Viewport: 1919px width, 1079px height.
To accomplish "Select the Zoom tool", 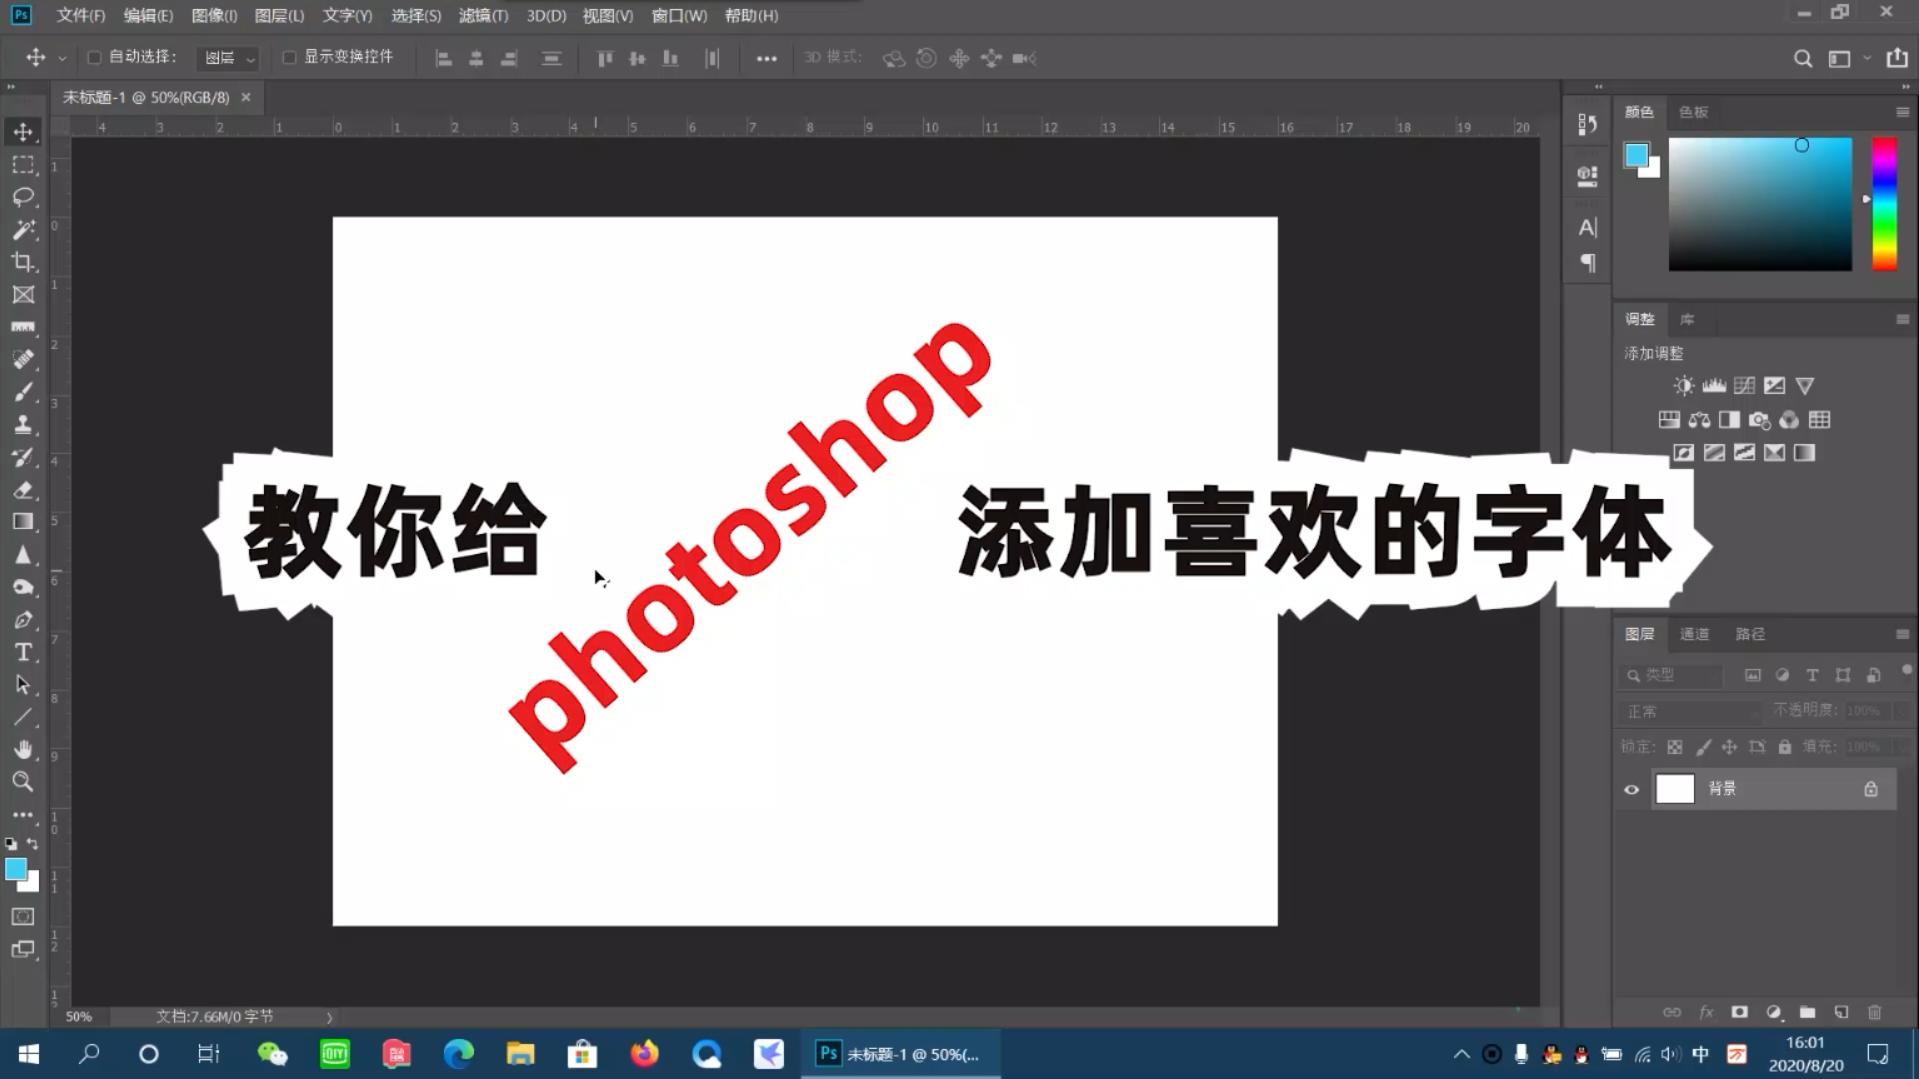I will click(22, 782).
